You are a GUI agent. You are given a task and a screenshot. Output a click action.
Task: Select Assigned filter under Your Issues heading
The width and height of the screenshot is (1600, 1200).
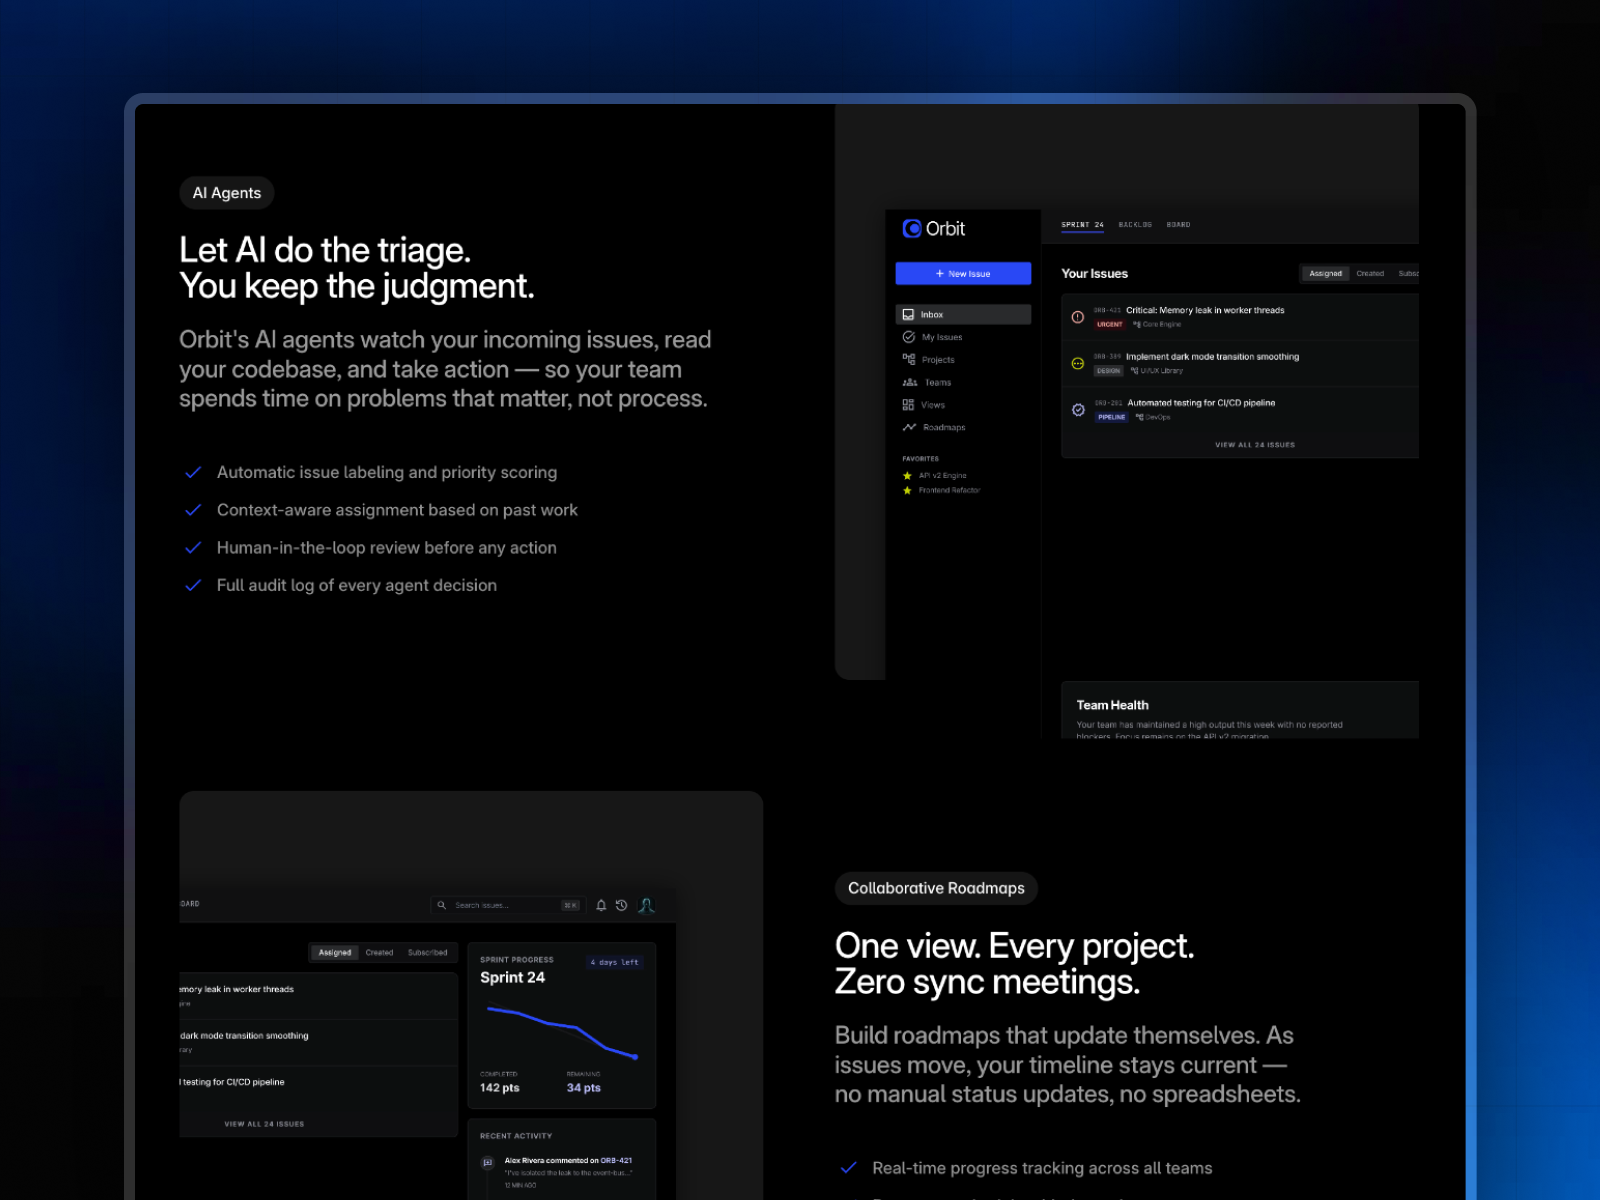pos(1326,273)
